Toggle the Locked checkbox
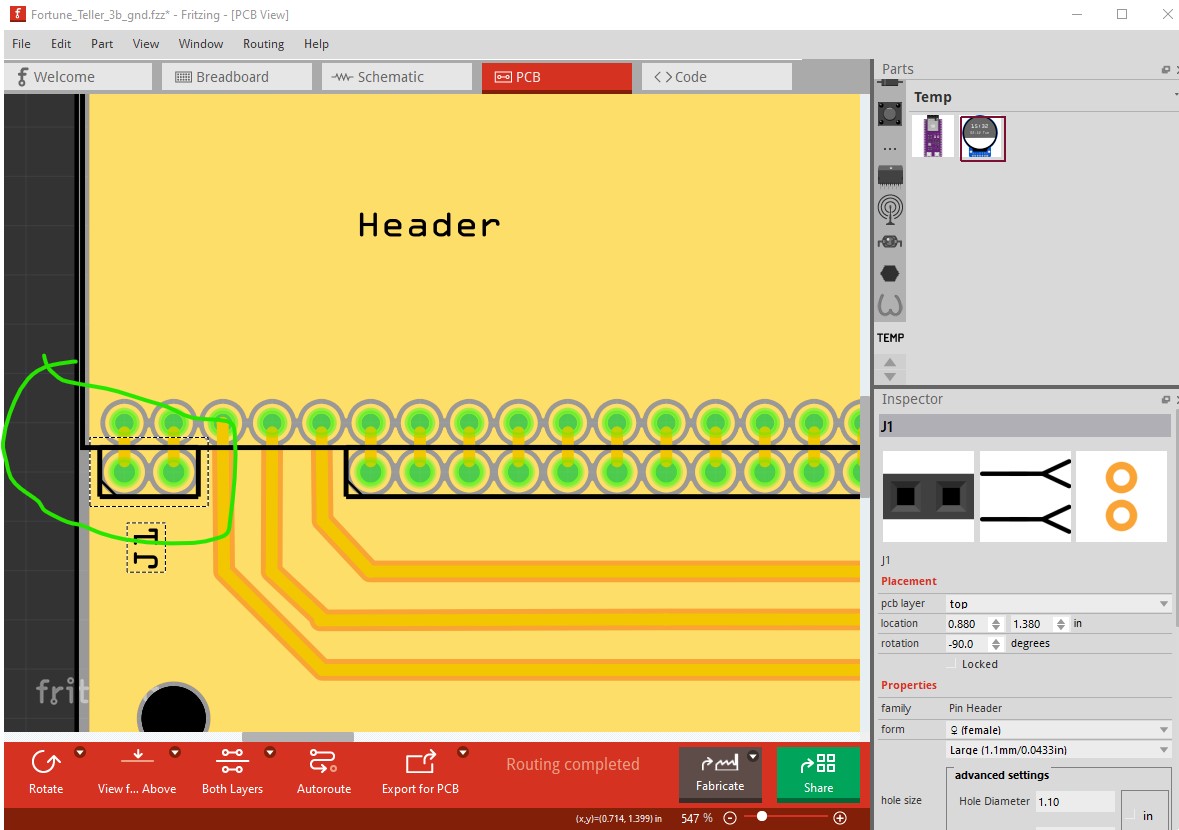This screenshot has height=830, width=1179. [951, 664]
